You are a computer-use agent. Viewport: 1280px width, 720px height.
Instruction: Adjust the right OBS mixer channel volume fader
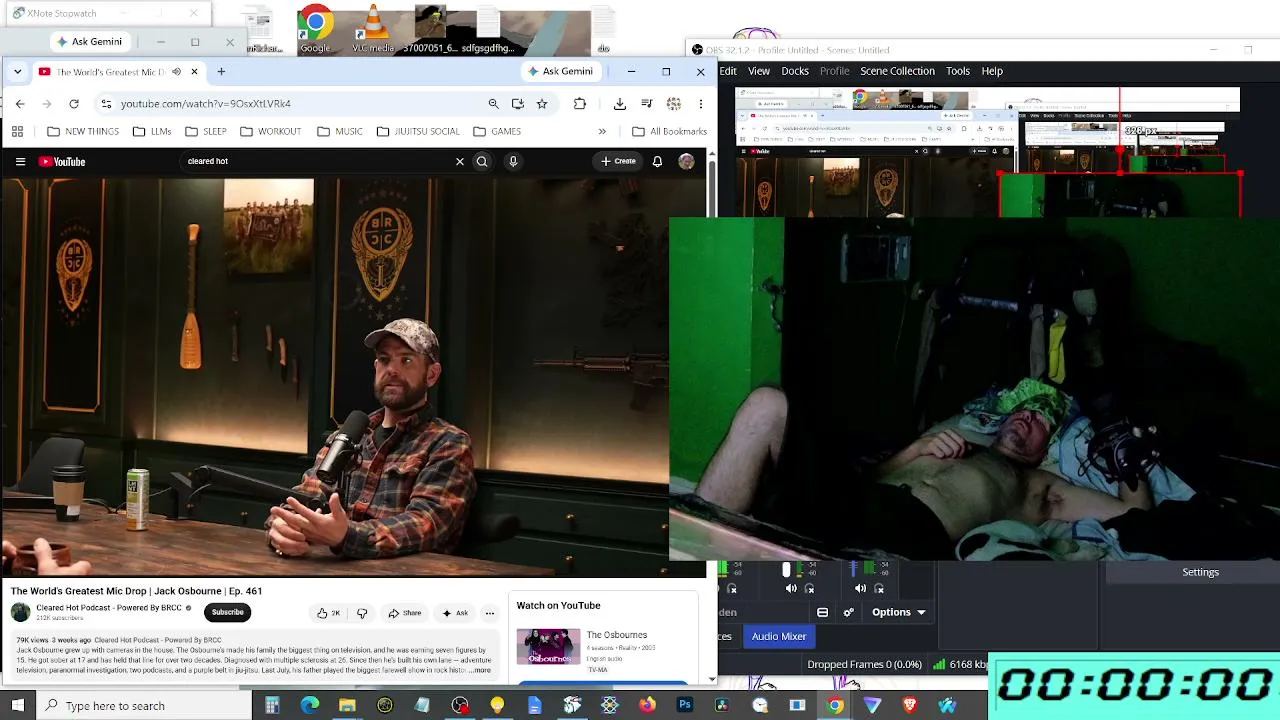click(x=855, y=570)
